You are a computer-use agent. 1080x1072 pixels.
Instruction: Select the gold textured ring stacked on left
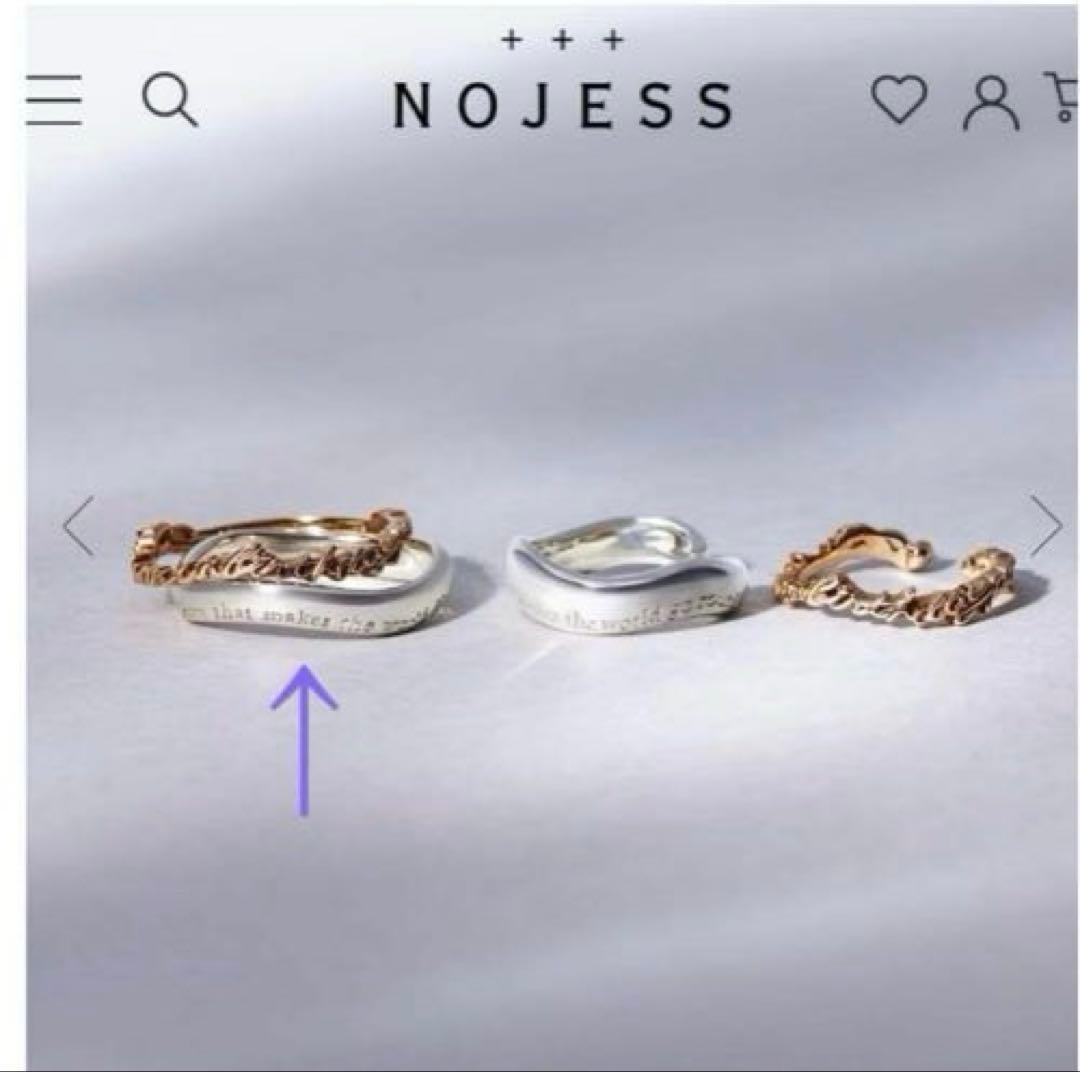(269, 553)
